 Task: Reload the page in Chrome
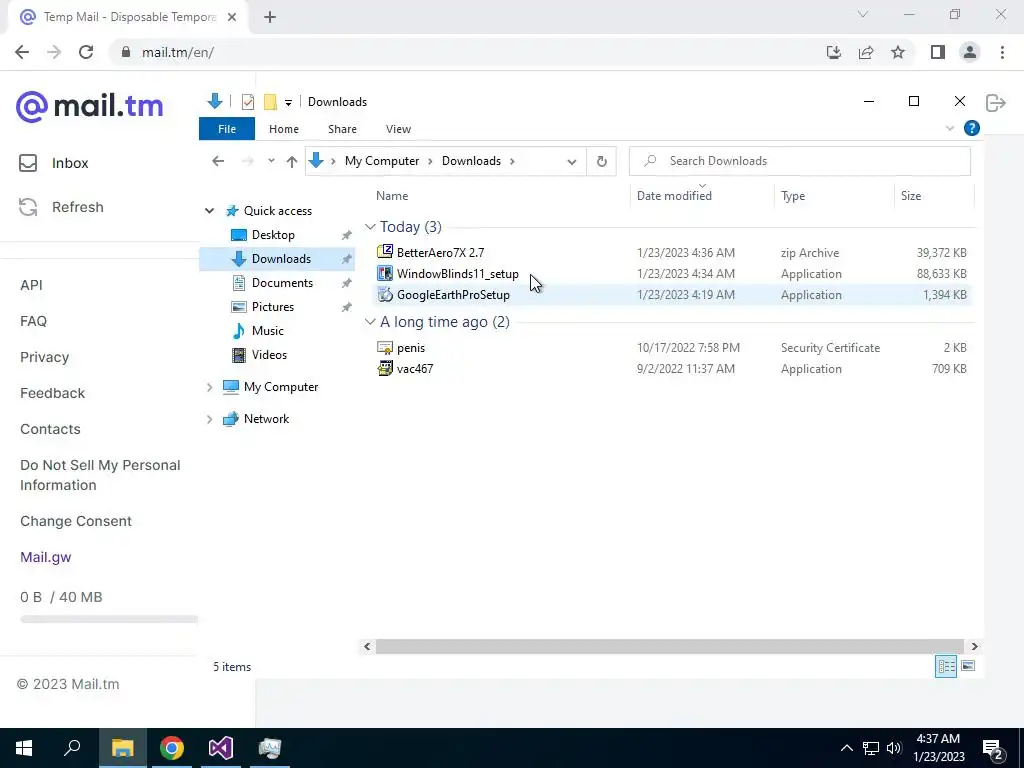pyautogui.click(x=86, y=52)
